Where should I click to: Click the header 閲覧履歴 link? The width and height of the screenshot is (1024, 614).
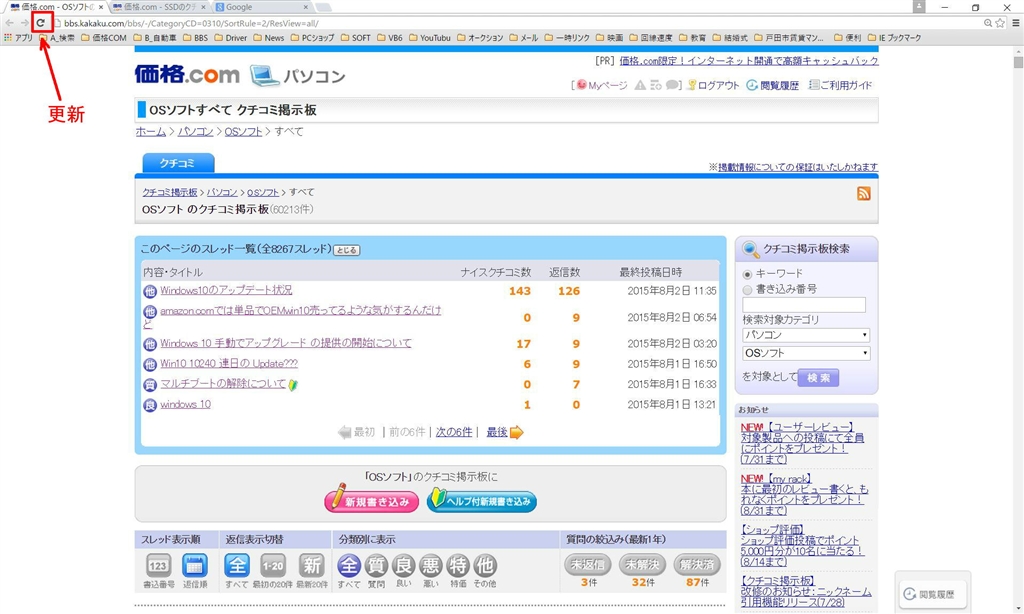[x=779, y=86]
